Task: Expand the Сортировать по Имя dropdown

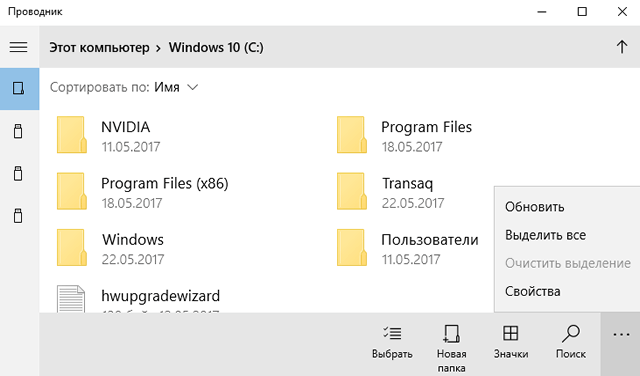Action: [124, 87]
